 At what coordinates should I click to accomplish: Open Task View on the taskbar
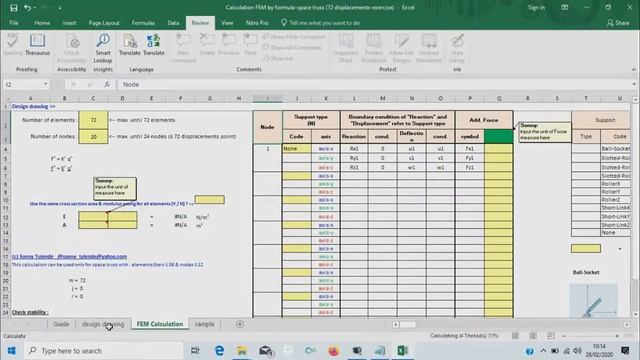click(x=195, y=351)
